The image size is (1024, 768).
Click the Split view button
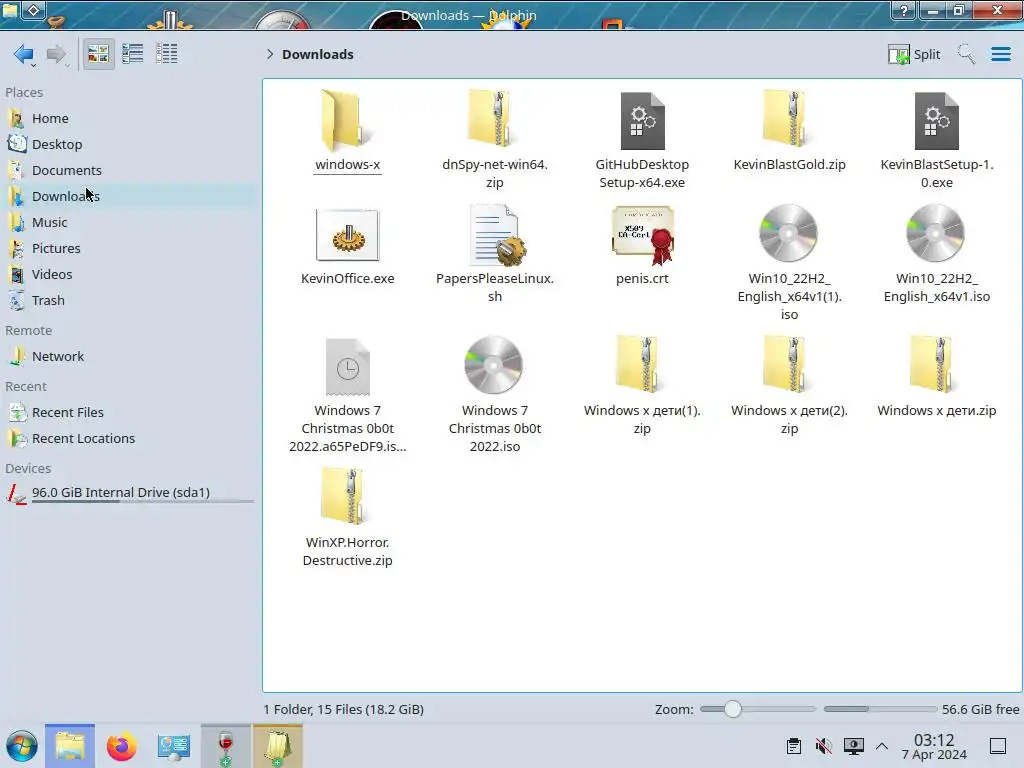click(x=914, y=54)
